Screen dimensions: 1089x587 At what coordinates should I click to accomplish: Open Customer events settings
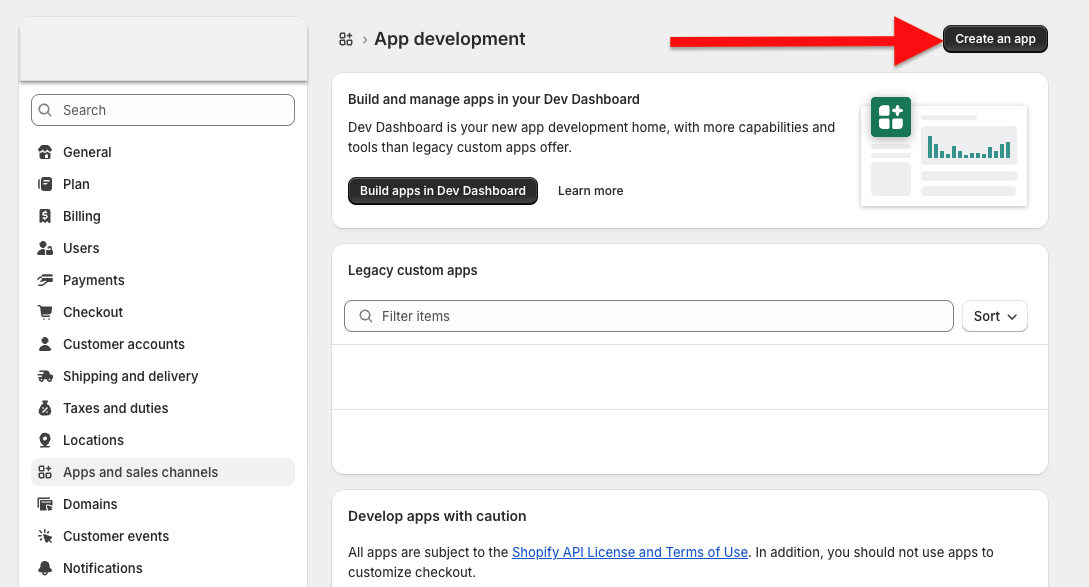click(x=116, y=536)
